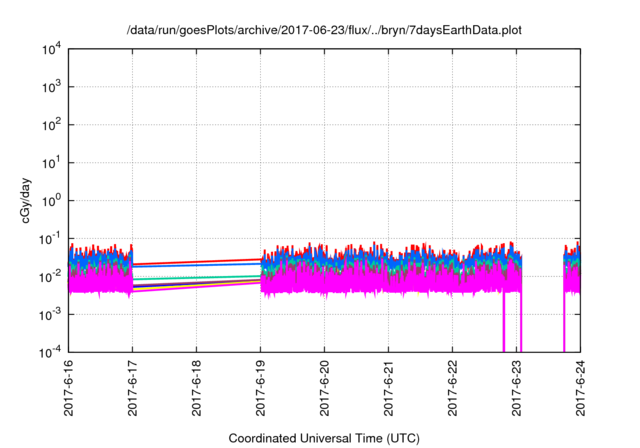Image resolution: width=640 pixels, height=448 pixels.
Task: Click the 2017-6-19 date label
Action: [x=260, y=388]
